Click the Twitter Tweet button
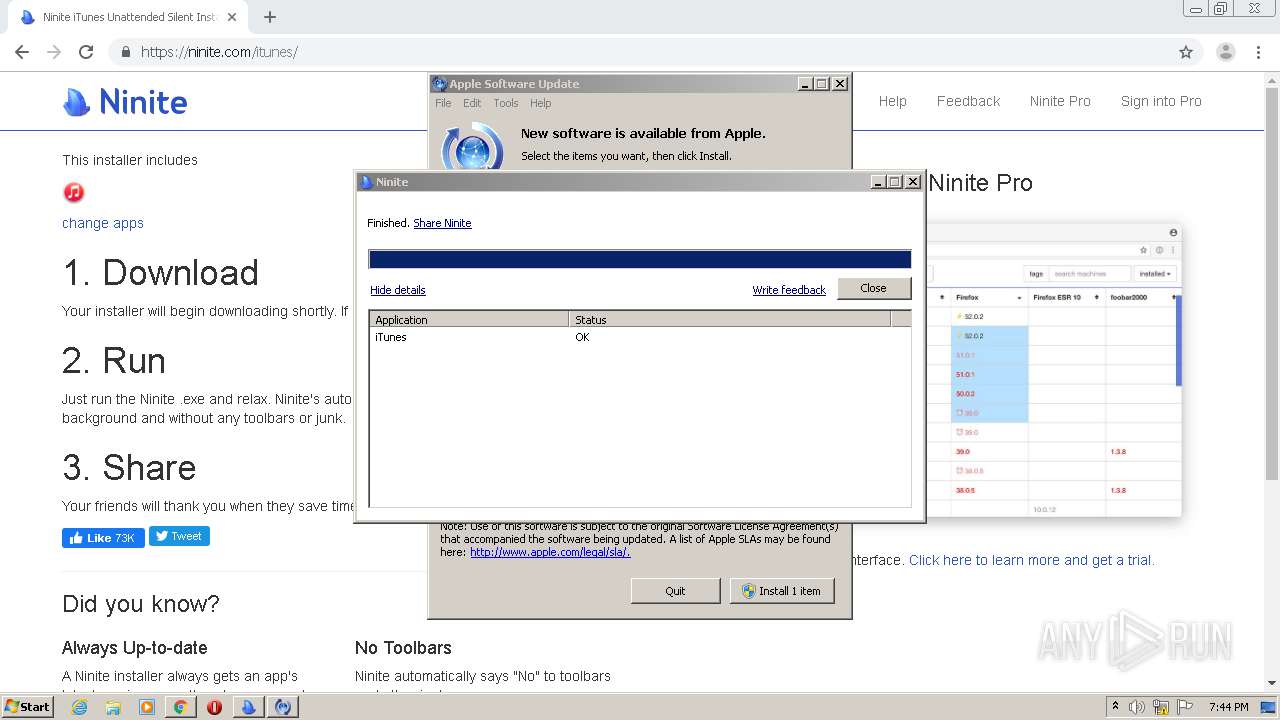This screenshot has height=720, width=1280. (x=179, y=536)
